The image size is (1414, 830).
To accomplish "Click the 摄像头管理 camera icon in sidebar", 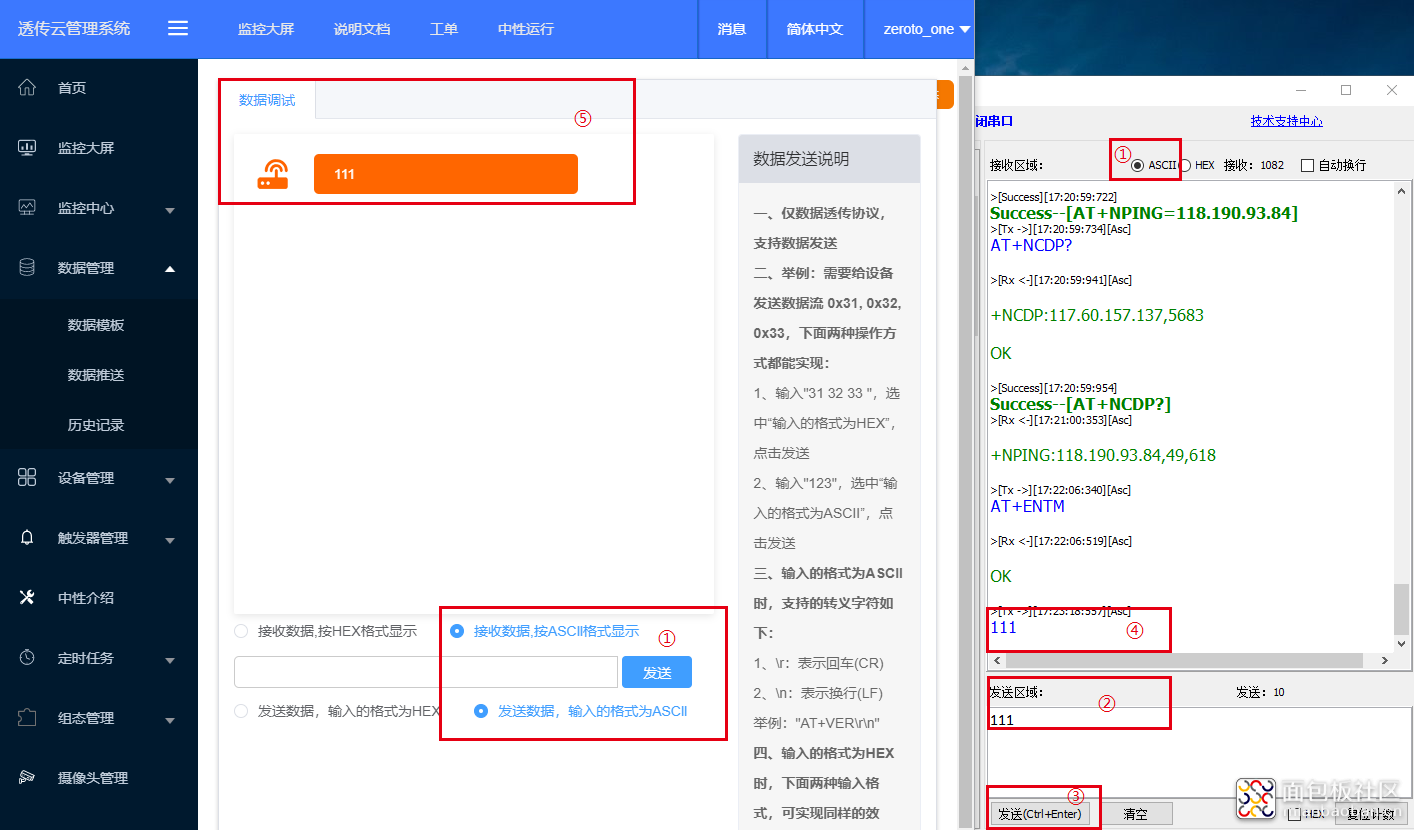I will point(28,778).
